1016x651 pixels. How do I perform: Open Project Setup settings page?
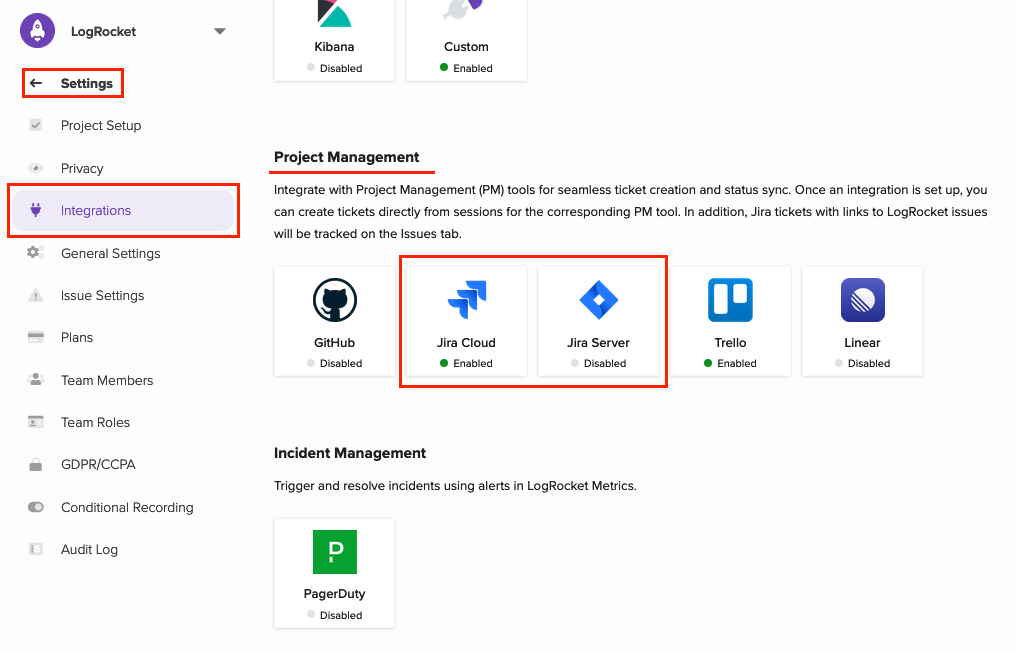101,126
